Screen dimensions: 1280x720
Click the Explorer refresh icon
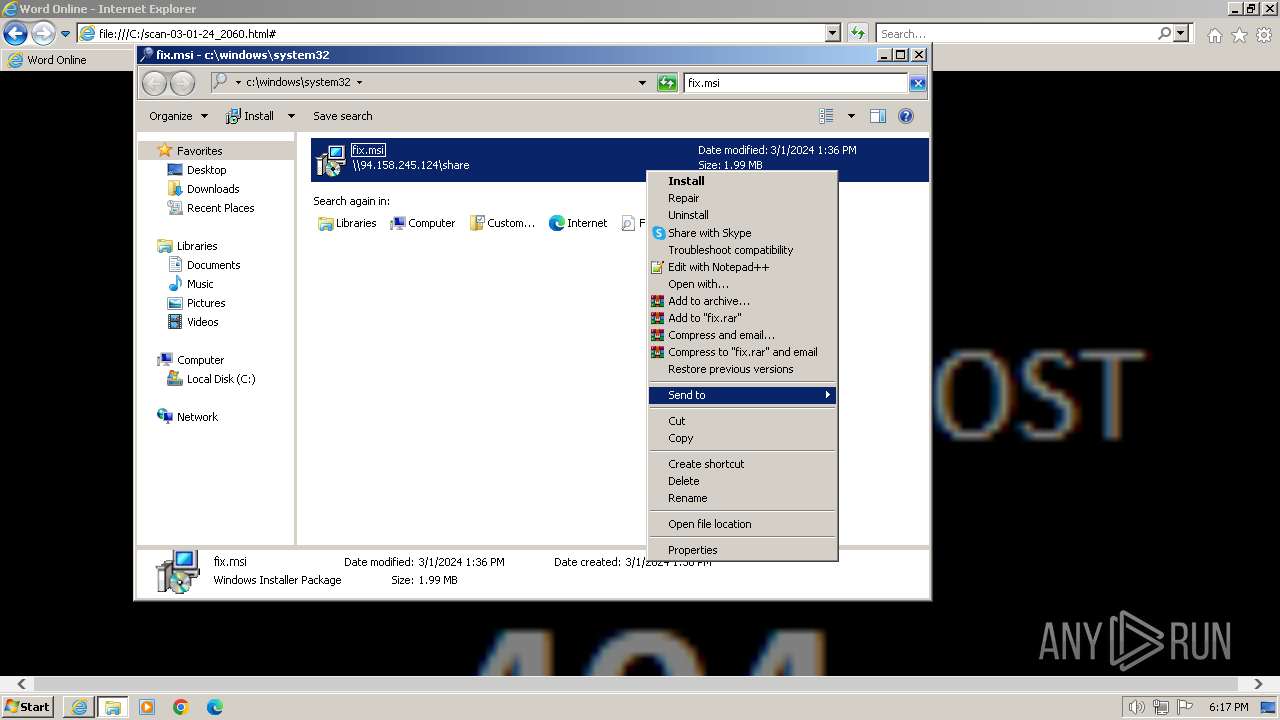tap(667, 83)
